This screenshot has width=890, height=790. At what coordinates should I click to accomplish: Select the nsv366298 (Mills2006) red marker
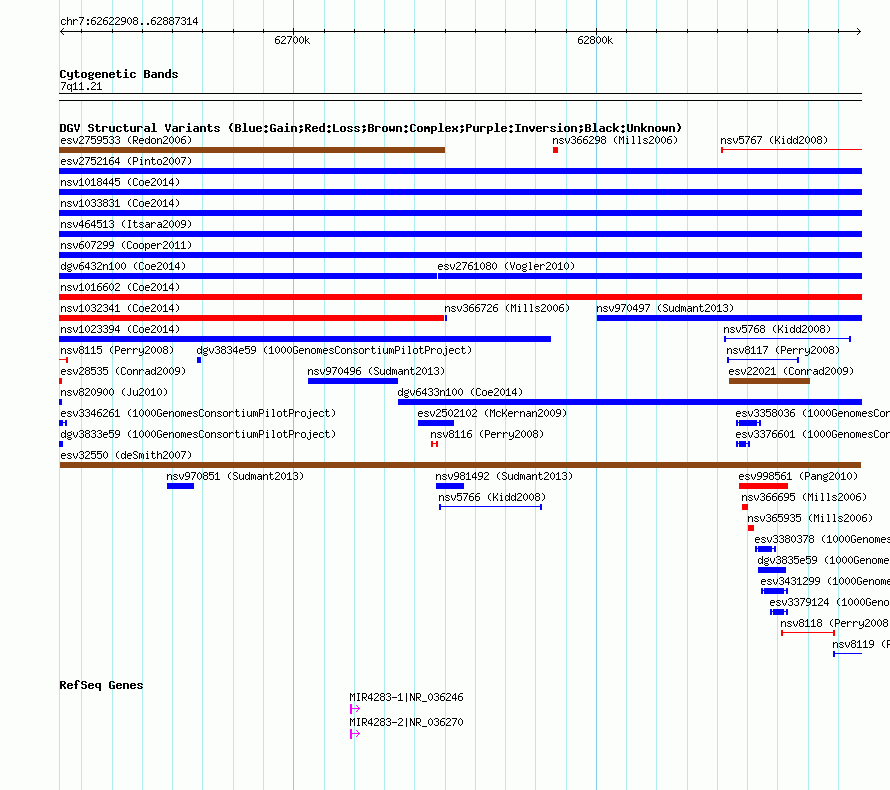click(555, 150)
